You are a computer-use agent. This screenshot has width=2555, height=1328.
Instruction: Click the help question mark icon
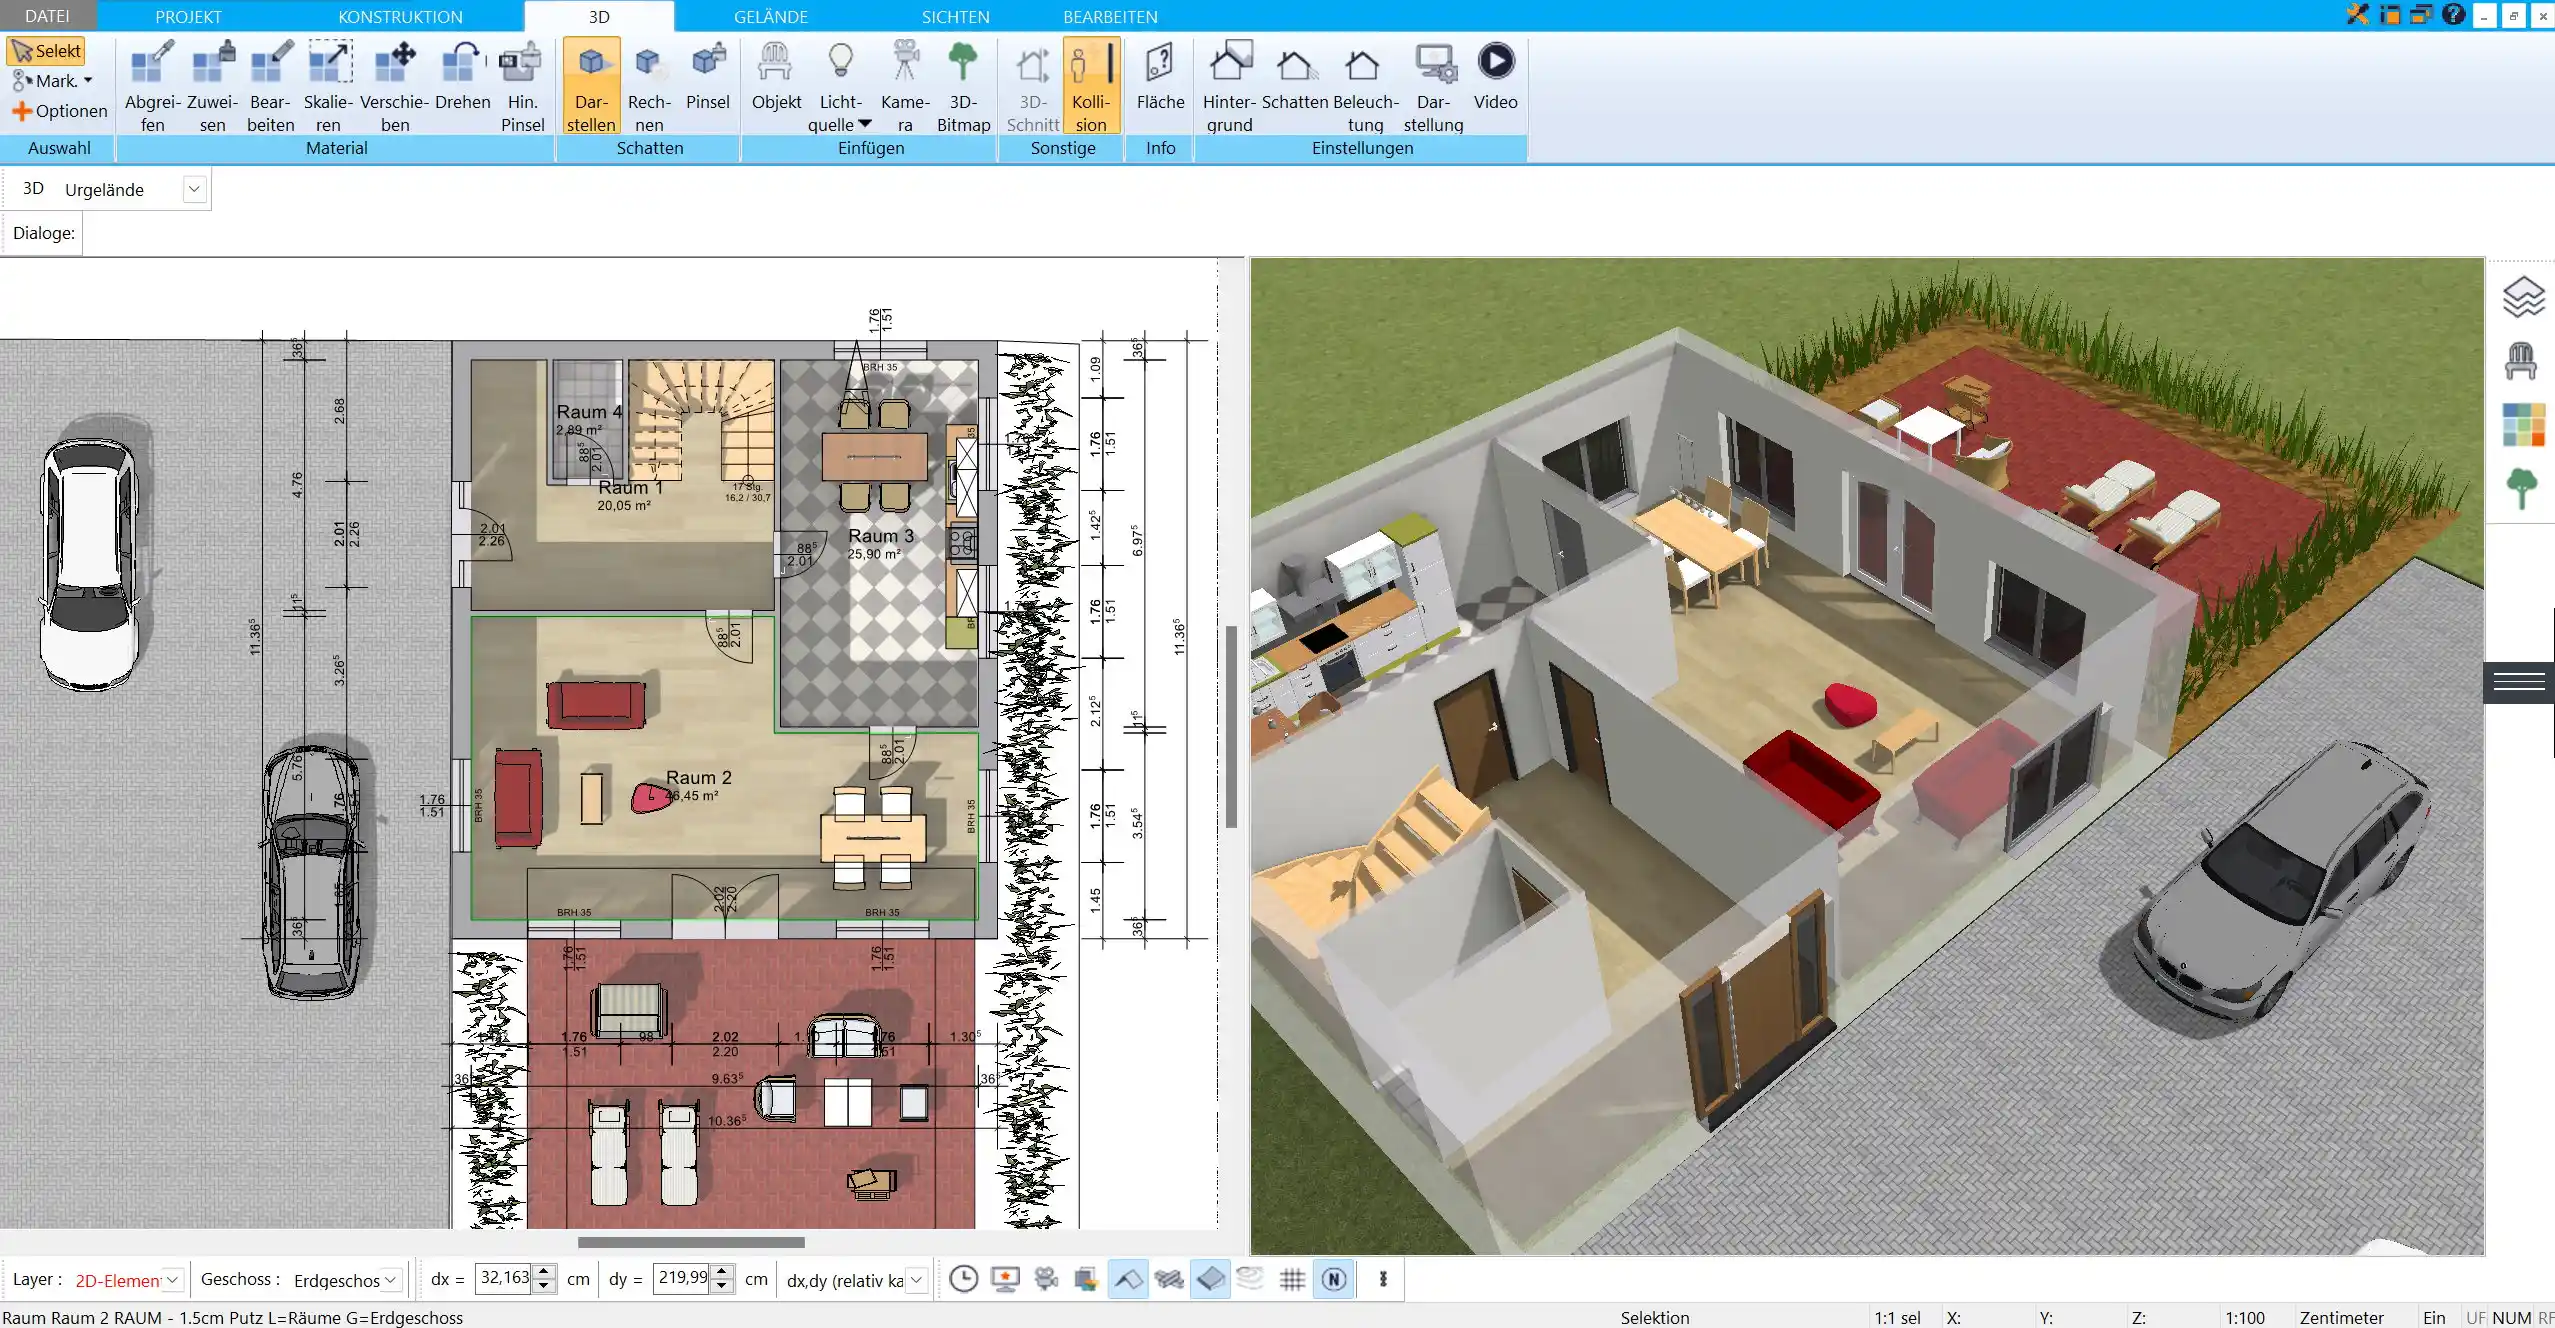click(2452, 14)
